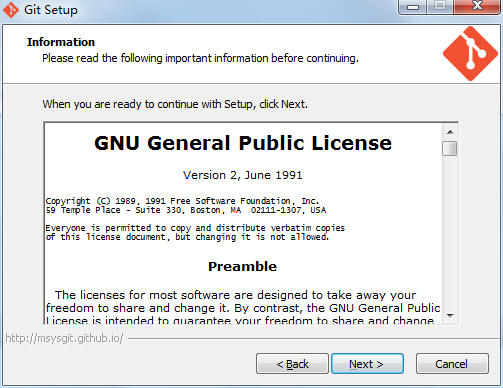
Task: Minimize the Git Setup window
Action: [x=413, y=7]
